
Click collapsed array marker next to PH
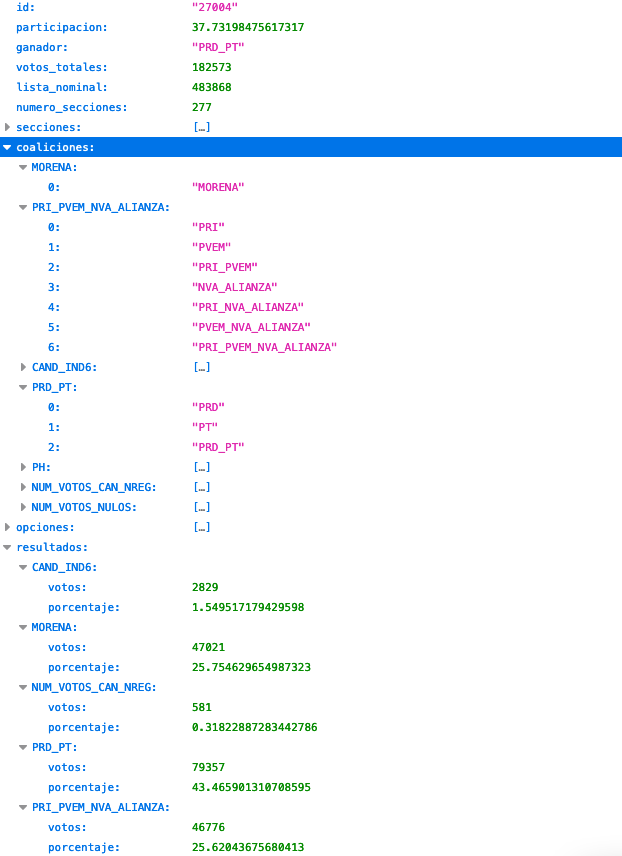point(202,467)
